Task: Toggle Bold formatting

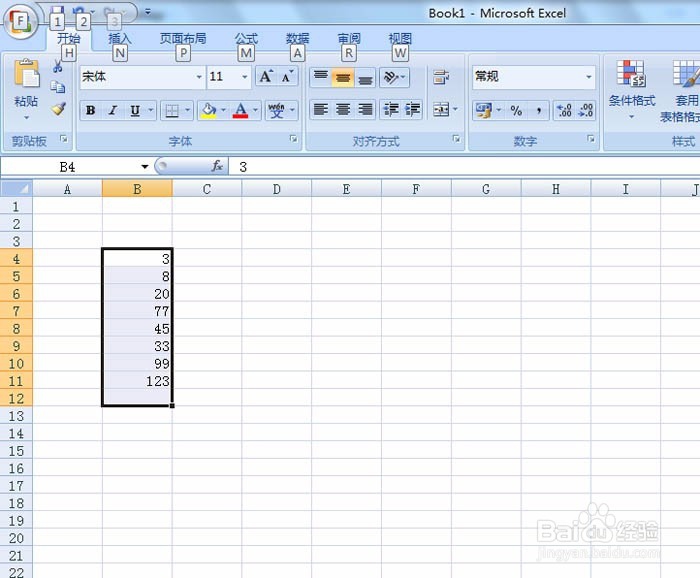Action: [91, 110]
